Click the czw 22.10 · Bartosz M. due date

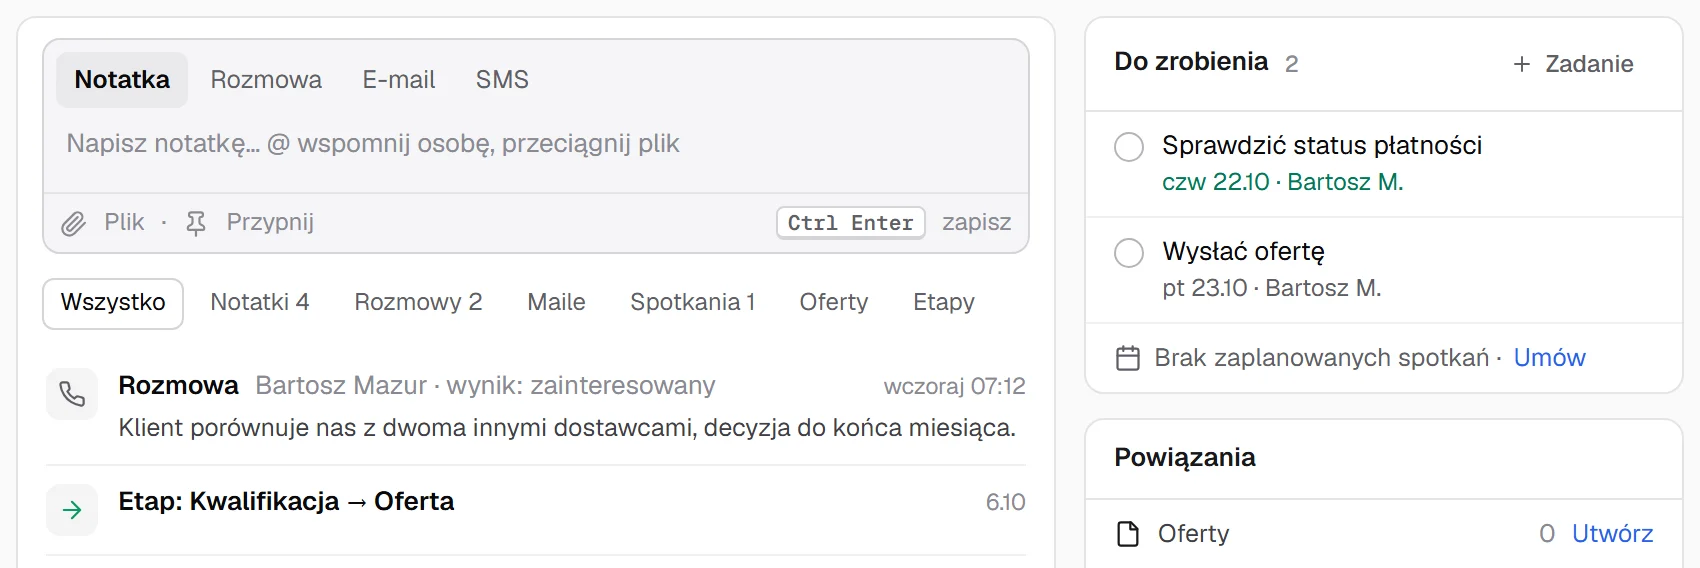coord(1283,183)
